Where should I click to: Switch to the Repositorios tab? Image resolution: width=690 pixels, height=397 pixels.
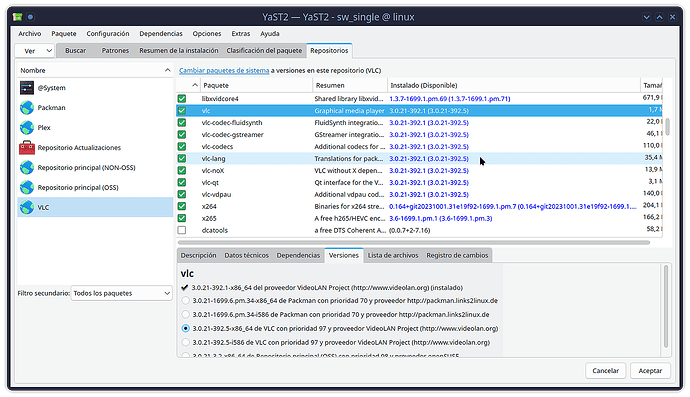pos(329,51)
